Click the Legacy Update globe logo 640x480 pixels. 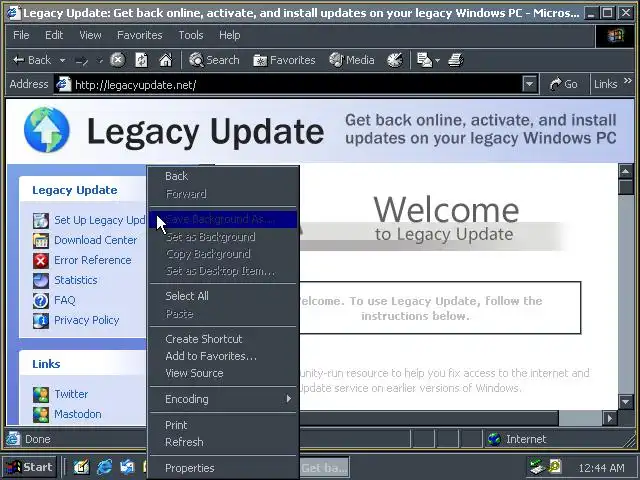[47, 130]
